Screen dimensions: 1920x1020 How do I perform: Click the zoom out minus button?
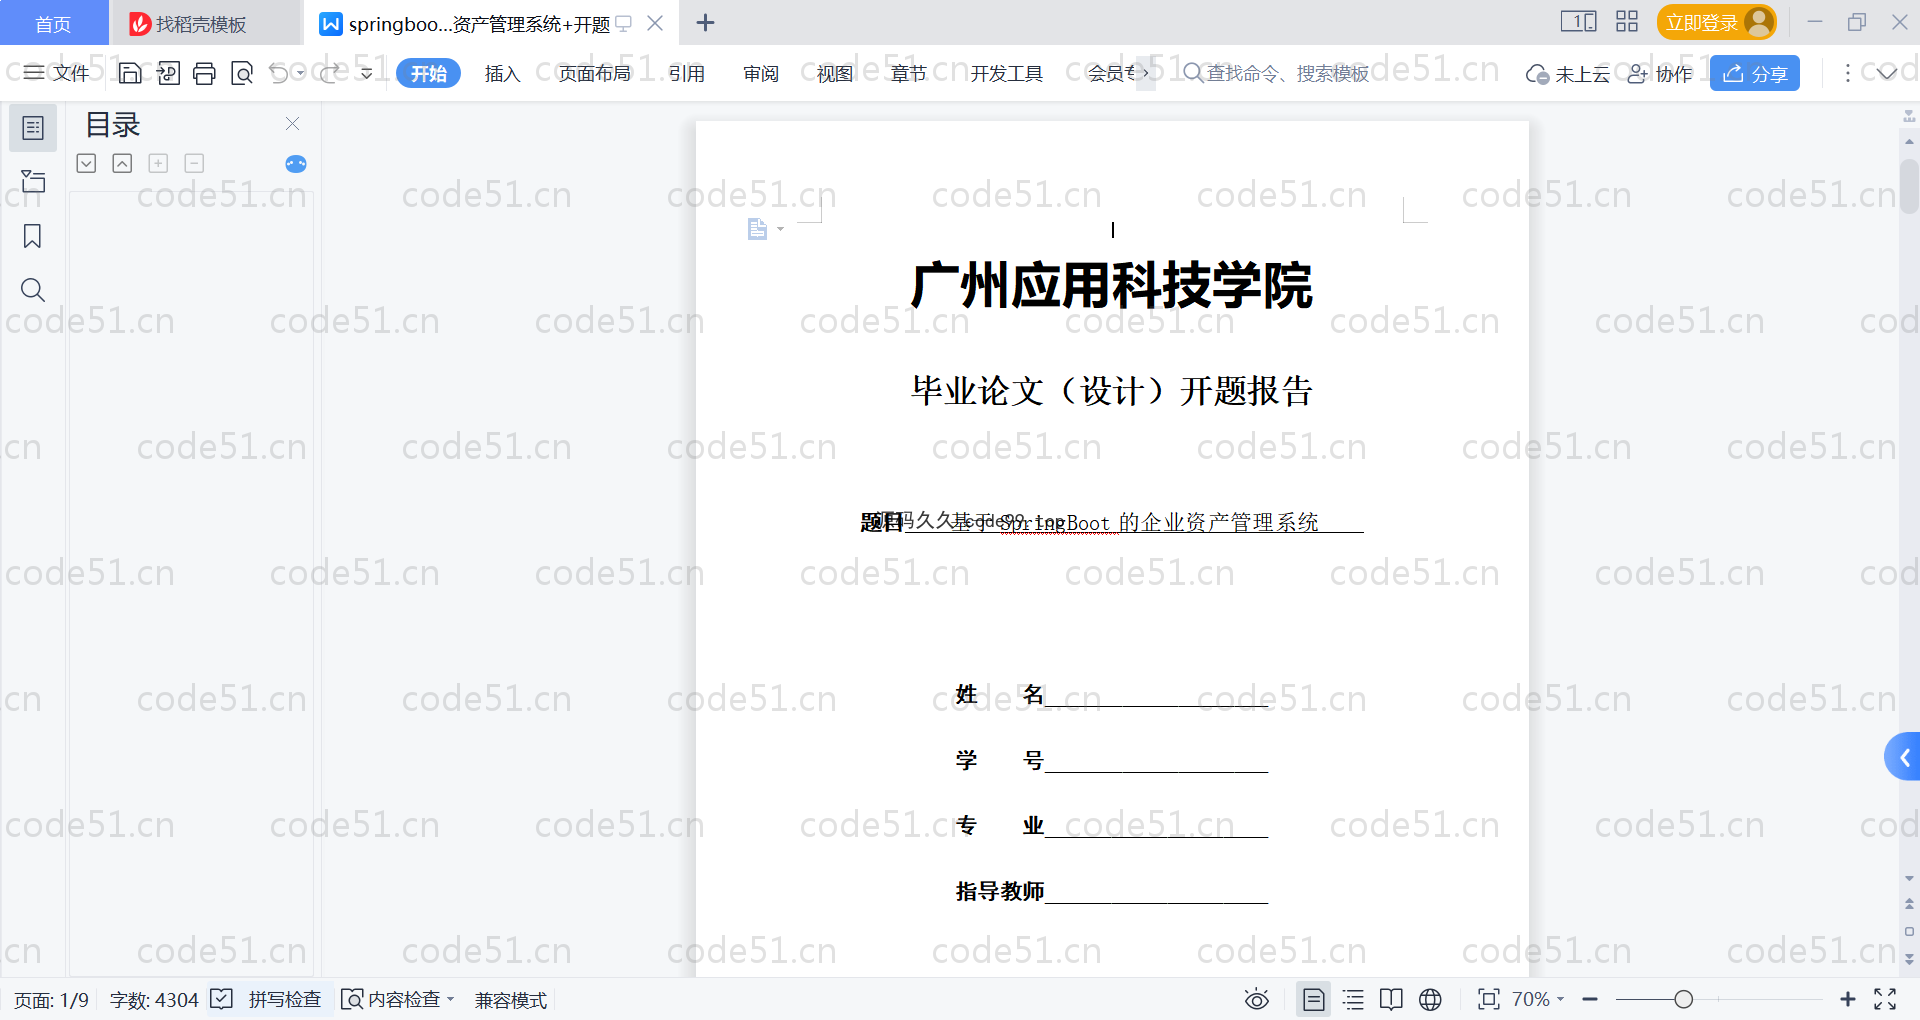click(1590, 999)
